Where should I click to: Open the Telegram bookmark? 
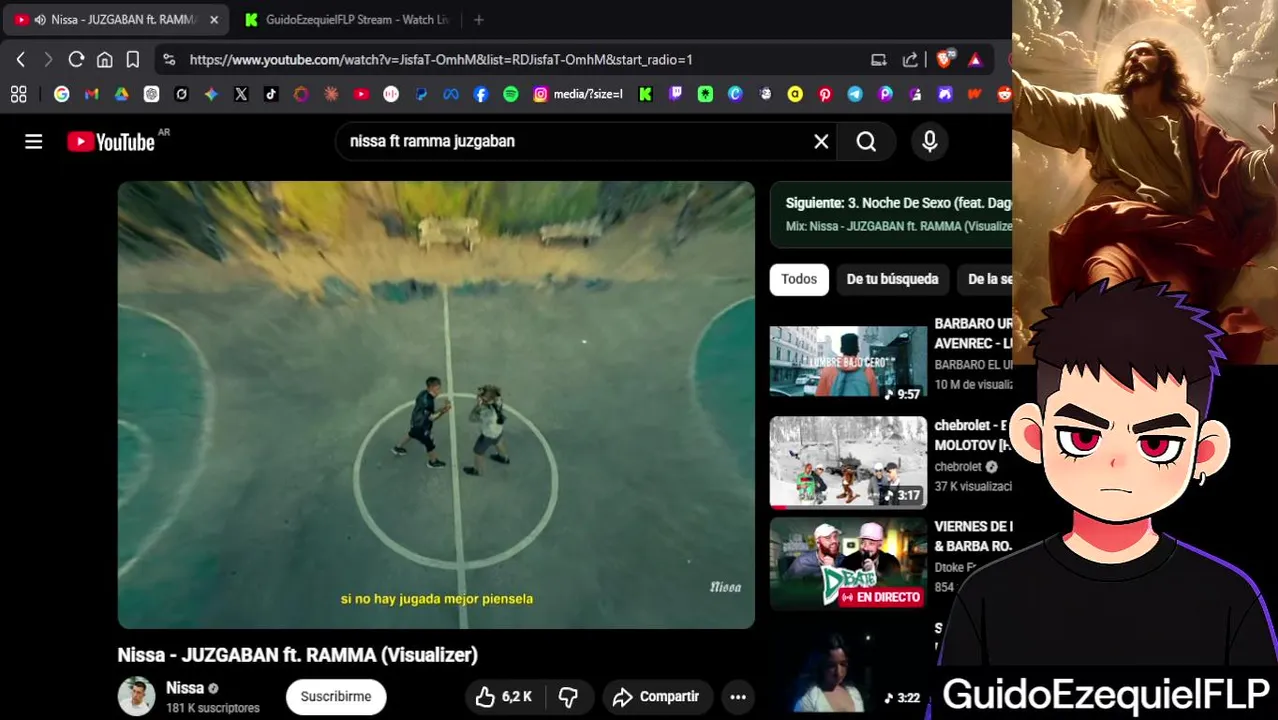click(855, 94)
